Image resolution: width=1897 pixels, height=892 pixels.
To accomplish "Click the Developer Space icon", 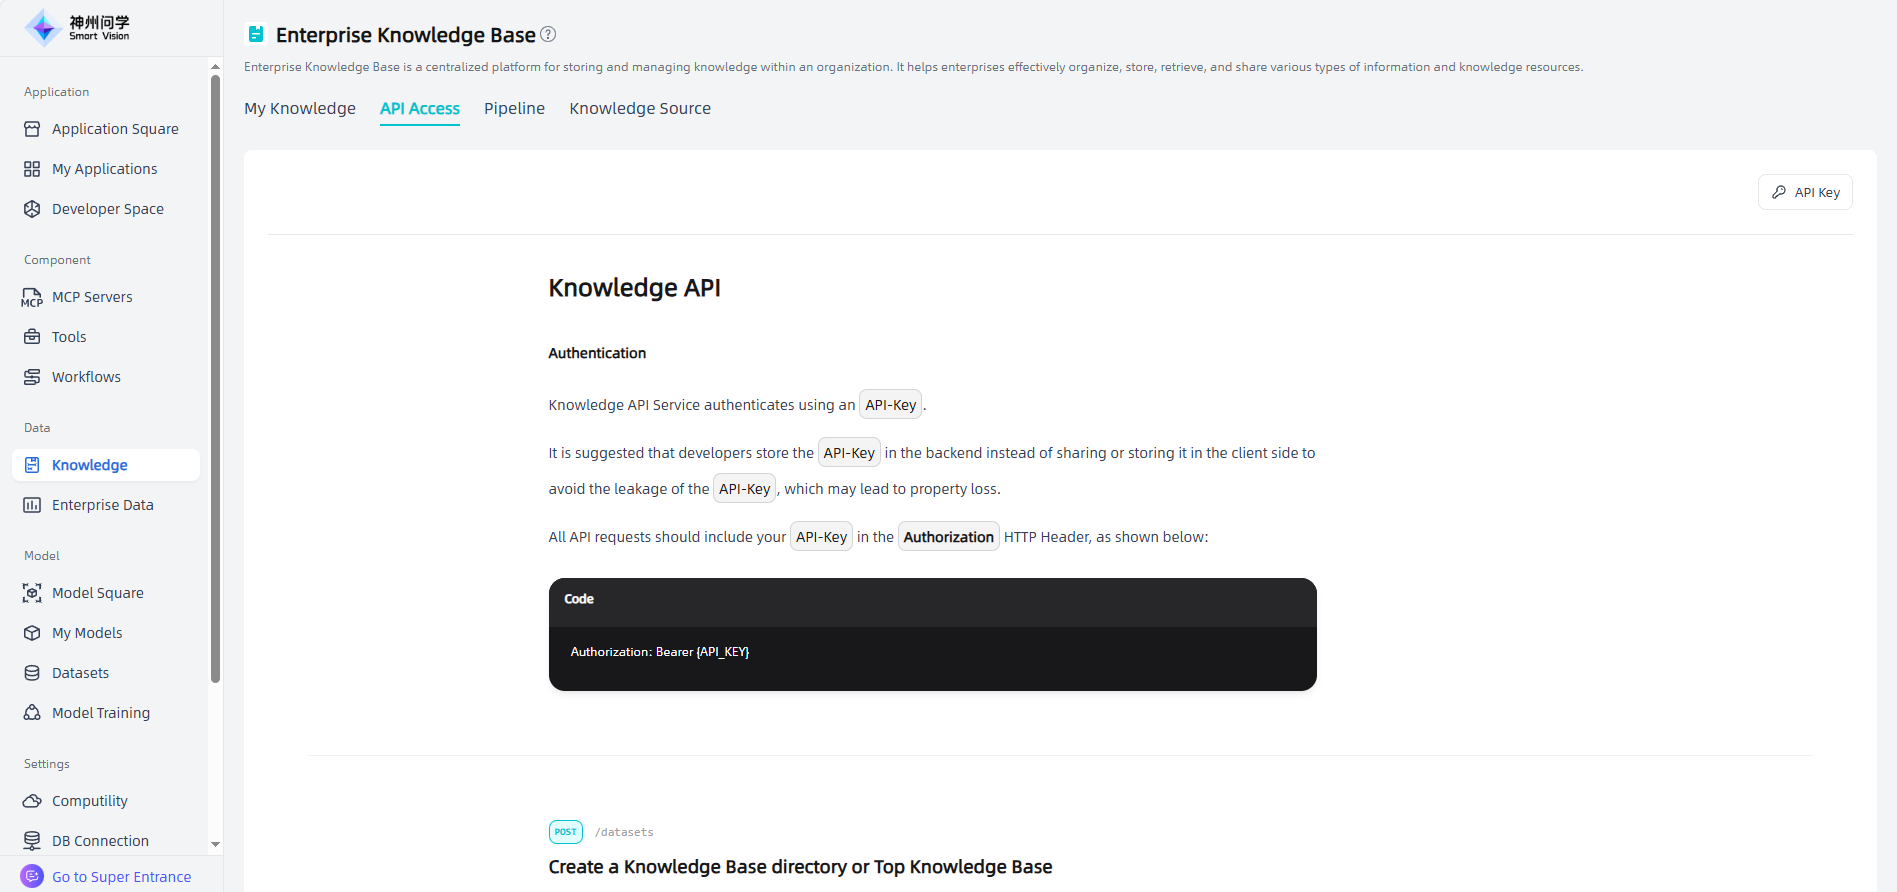I will point(32,209).
